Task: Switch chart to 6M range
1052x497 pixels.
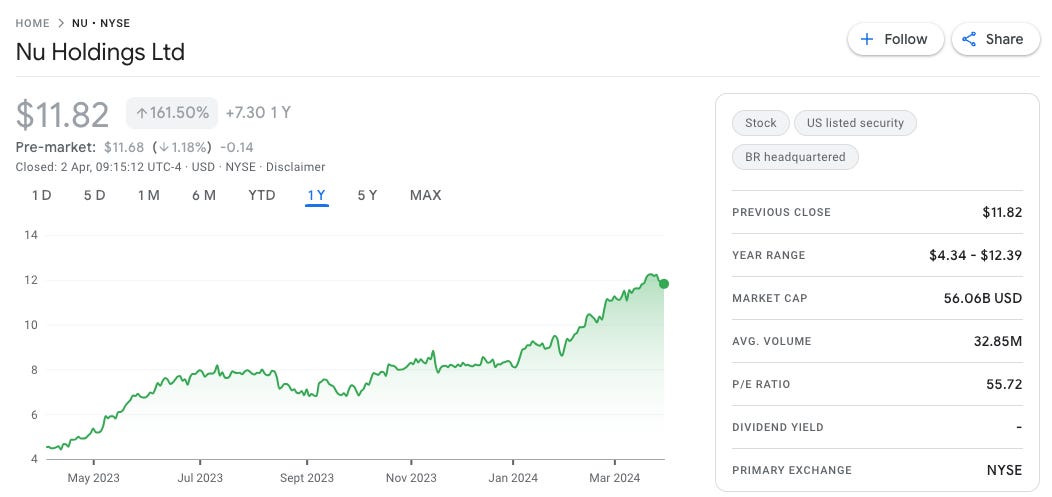Action: [x=204, y=195]
